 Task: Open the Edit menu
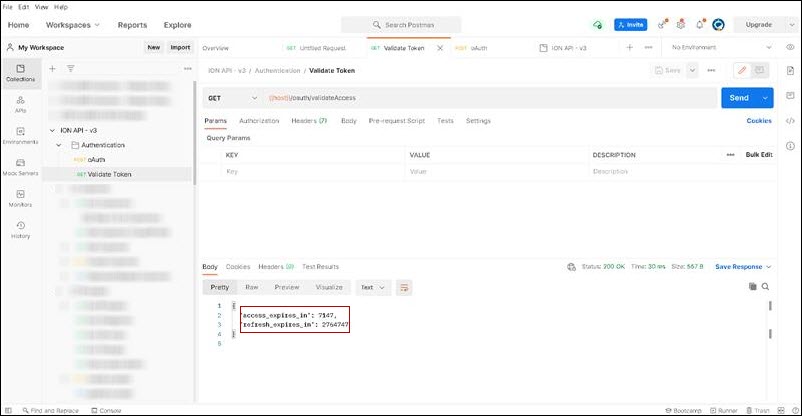tap(24, 7)
